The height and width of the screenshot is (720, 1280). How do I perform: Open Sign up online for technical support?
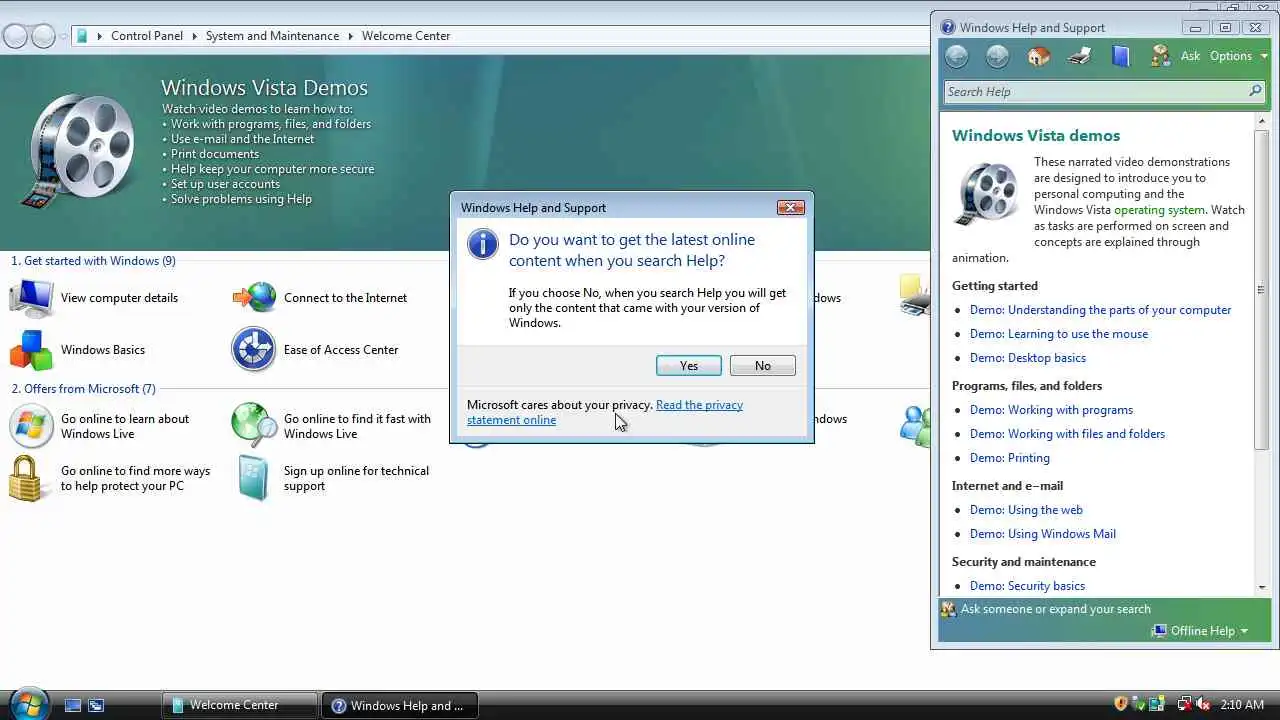click(x=332, y=478)
